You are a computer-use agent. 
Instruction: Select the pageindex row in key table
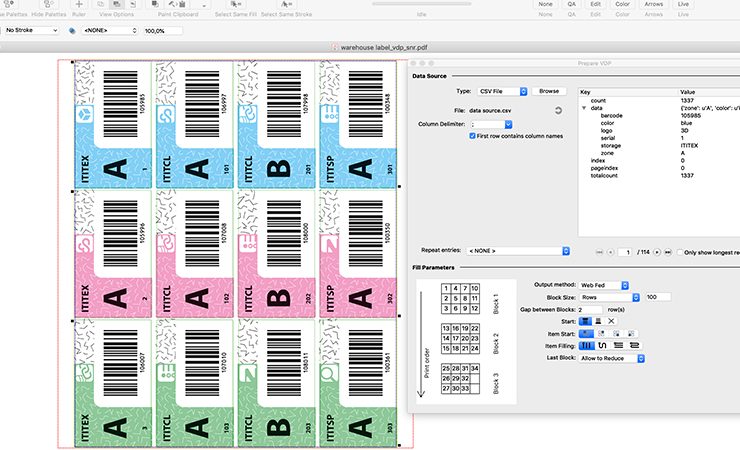coord(659,168)
